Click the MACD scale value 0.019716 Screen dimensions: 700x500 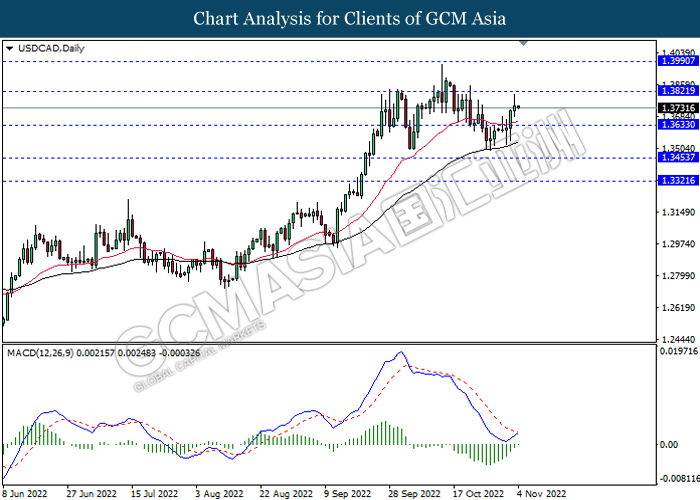point(679,351)
